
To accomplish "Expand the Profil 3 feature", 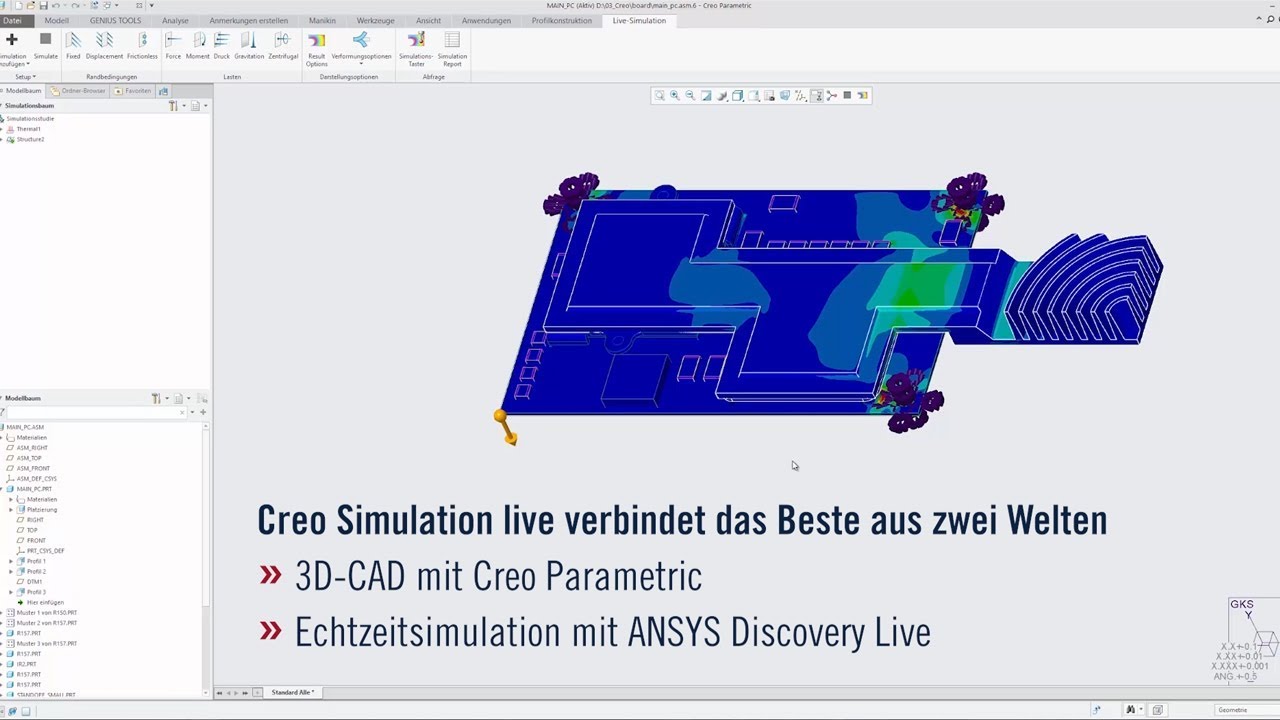I will [11, 592].
